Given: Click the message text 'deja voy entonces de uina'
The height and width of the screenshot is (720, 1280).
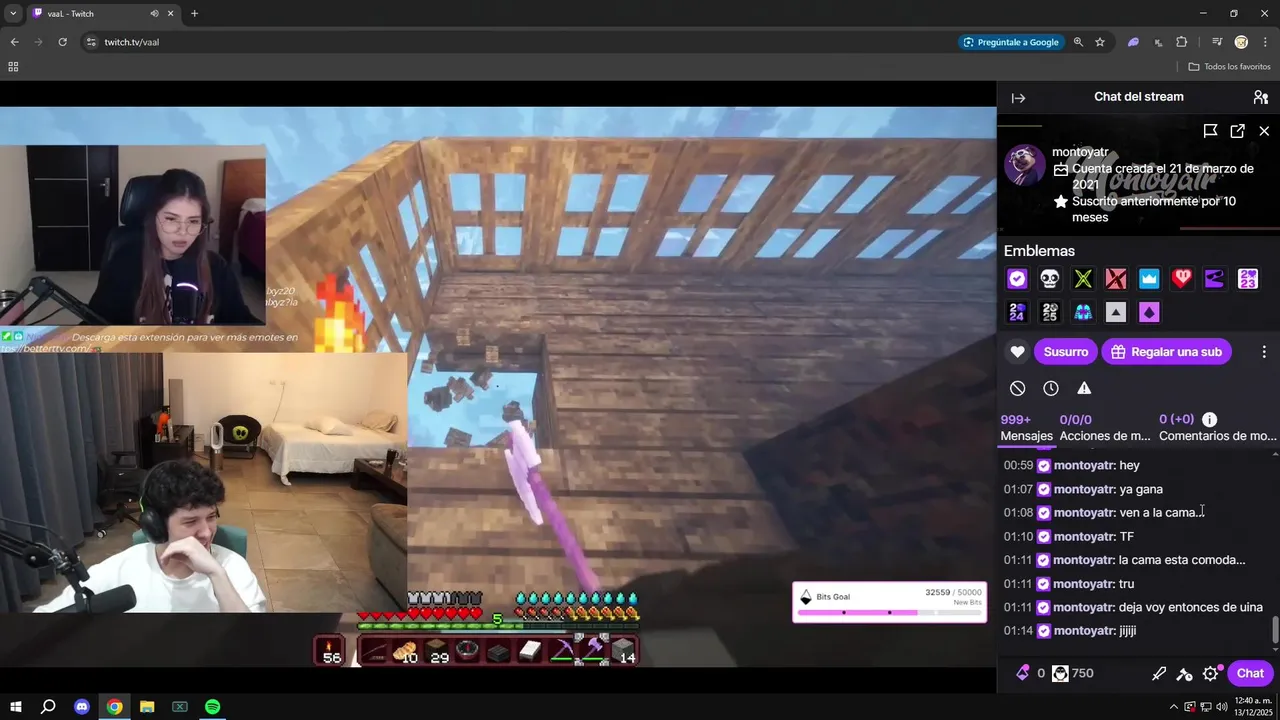Looking at the screenshot, I should click(x=1191, y=607).
